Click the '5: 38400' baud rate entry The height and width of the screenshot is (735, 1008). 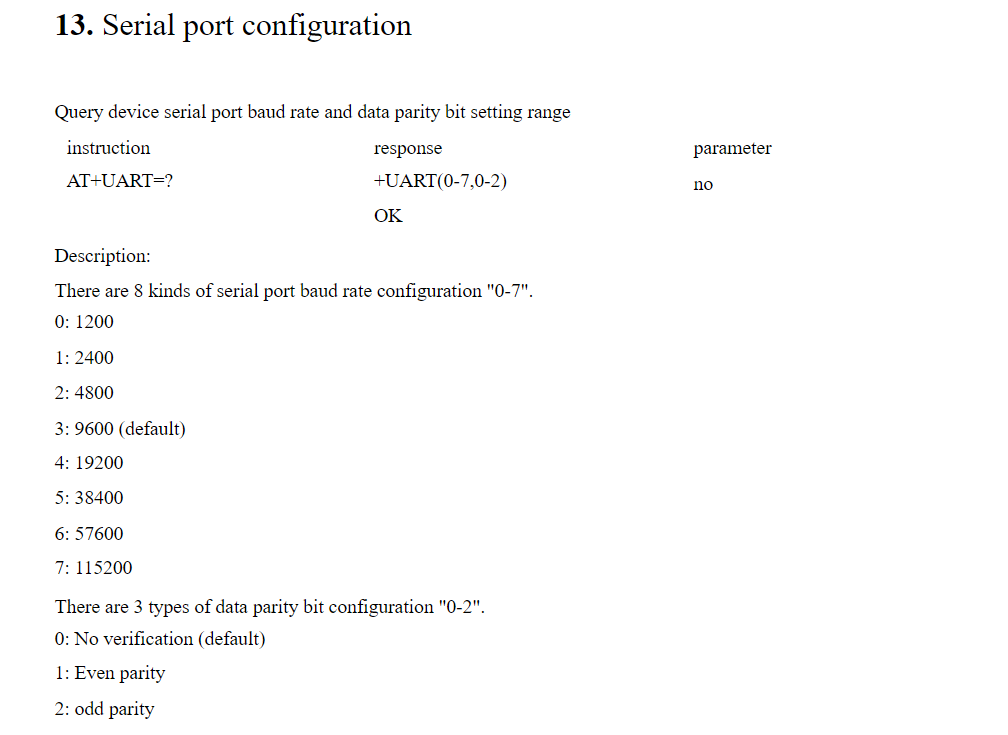click(89, 498)
